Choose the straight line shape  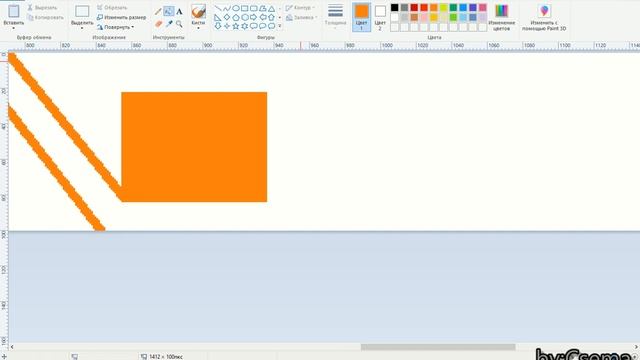(x=218, y=8)
